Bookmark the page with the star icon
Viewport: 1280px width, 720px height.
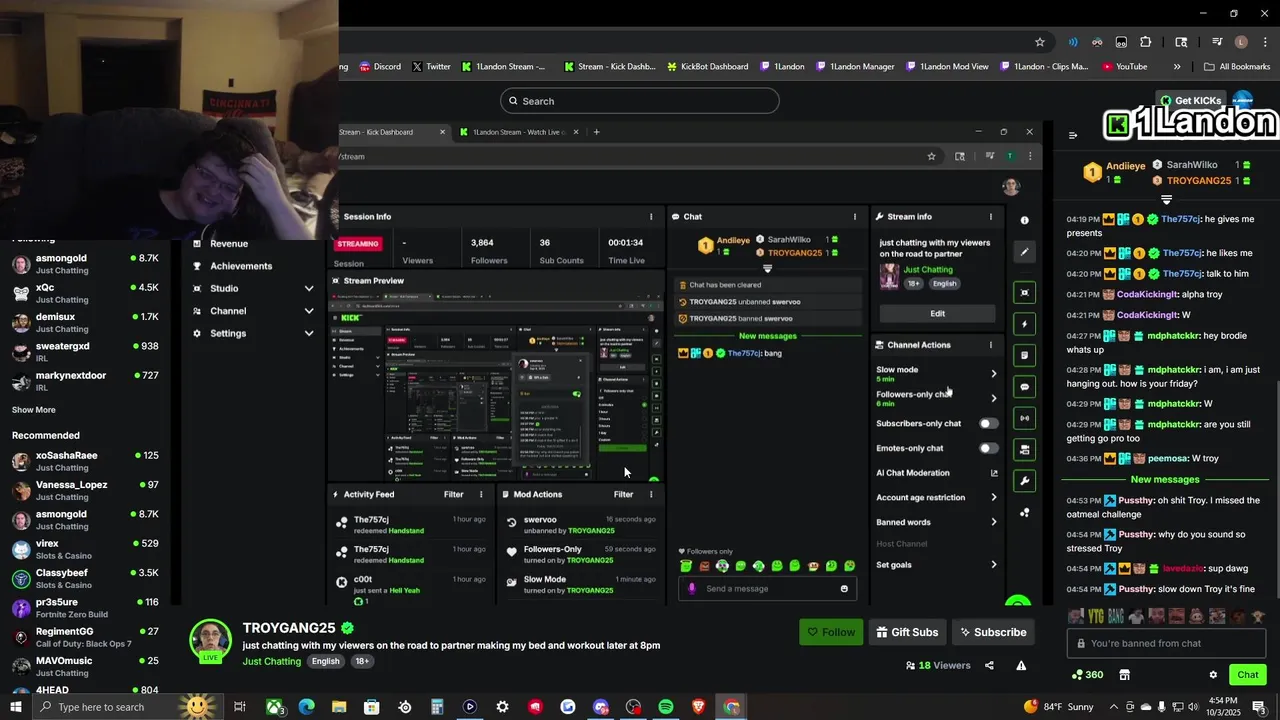[1040, 42]
